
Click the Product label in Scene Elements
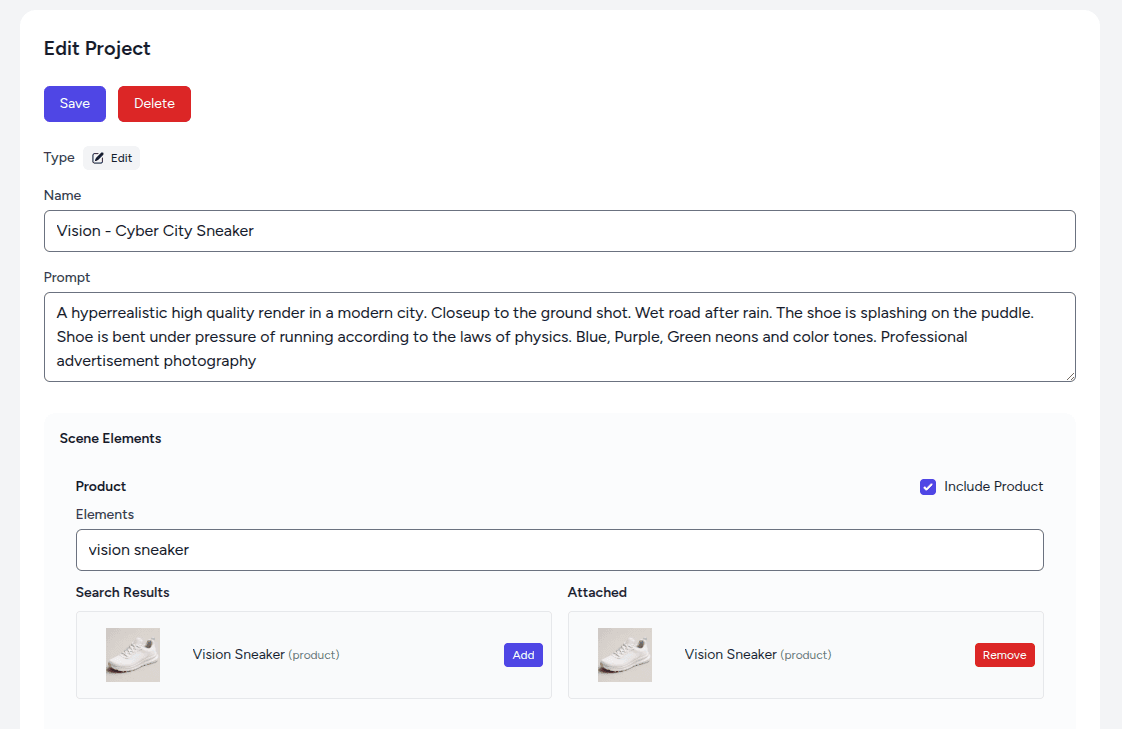100,486
